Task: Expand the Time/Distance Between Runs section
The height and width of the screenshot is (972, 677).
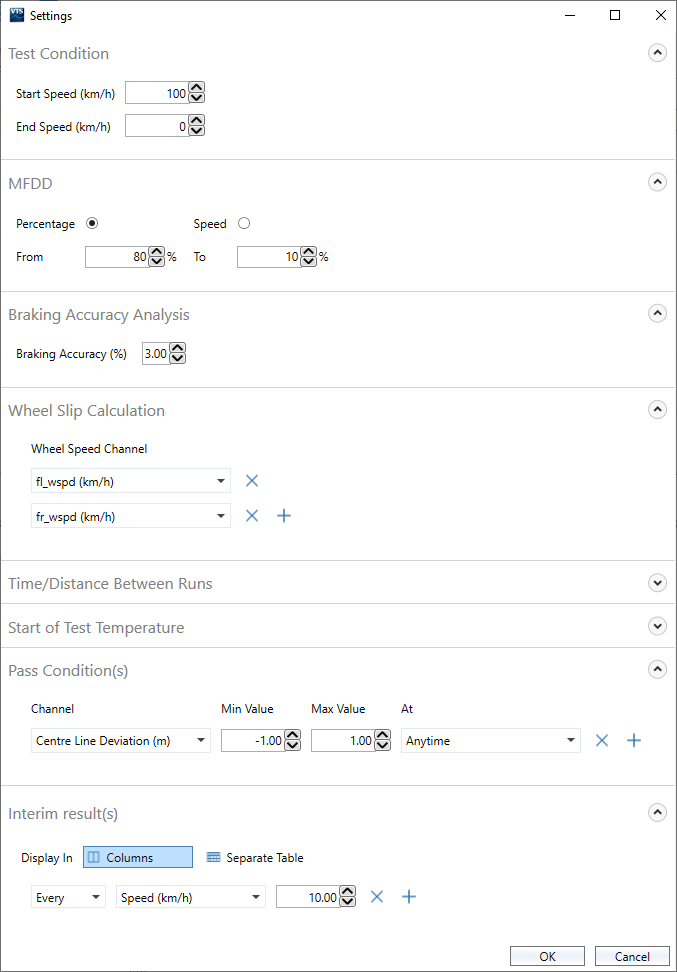Action: coord(657,583)
